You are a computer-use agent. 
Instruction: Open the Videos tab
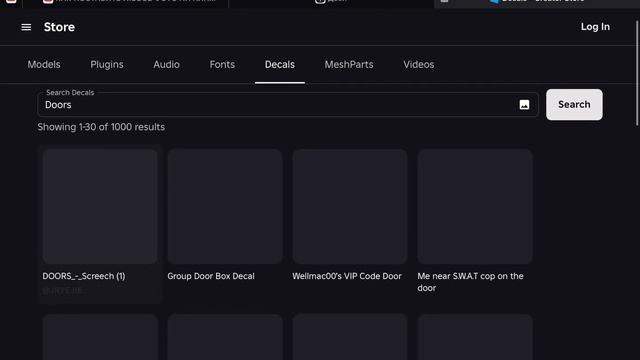pos(419,64)
